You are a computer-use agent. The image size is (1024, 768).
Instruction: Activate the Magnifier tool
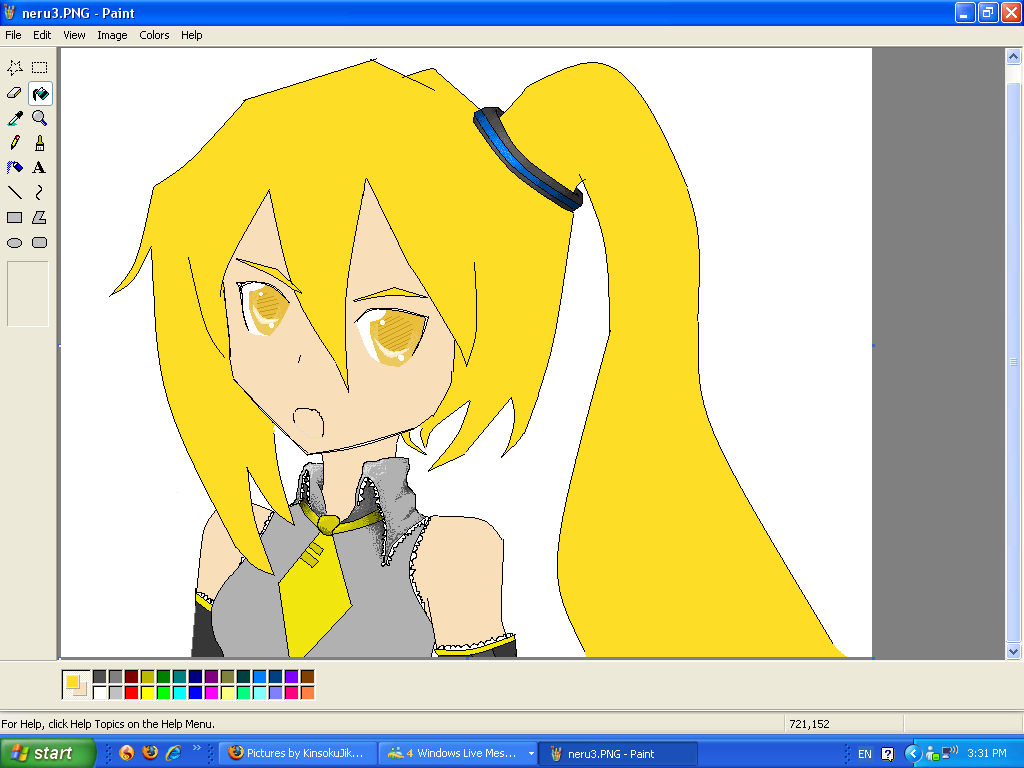[39, 118]
